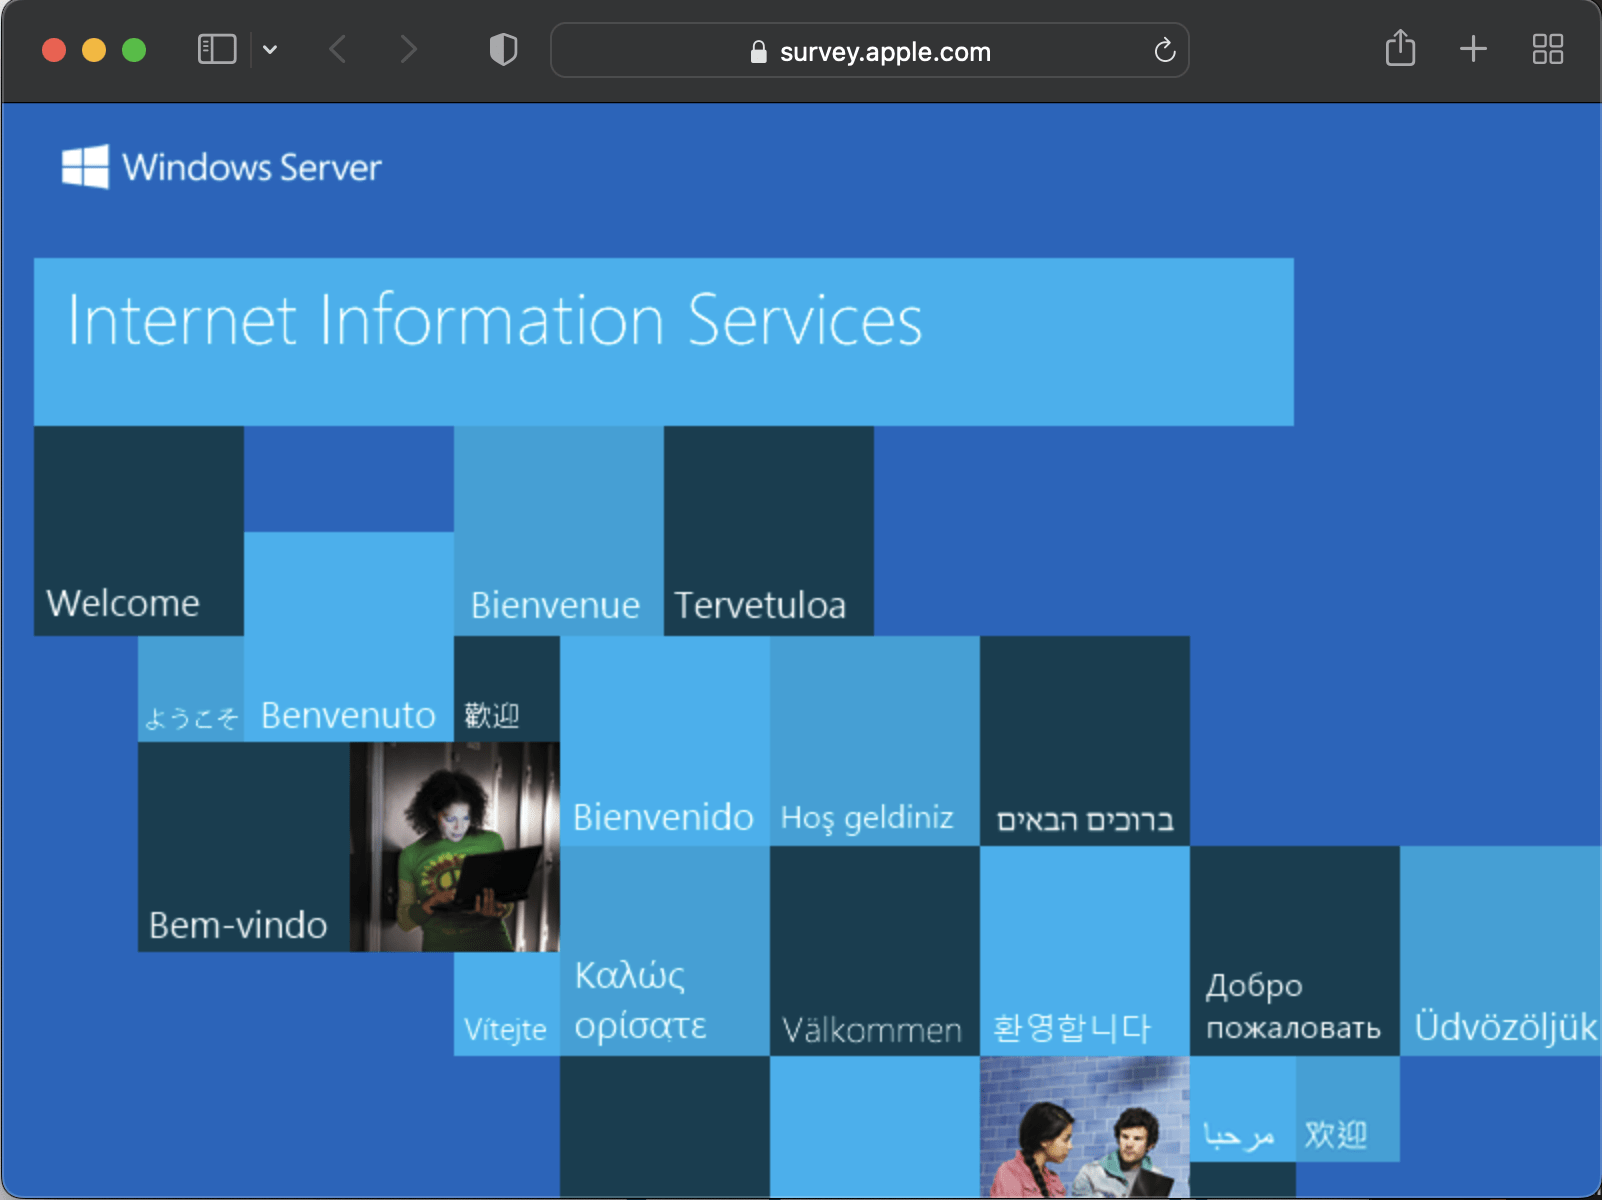Click the two students photo
1602x1200 pixels.
(1085, 1127)
